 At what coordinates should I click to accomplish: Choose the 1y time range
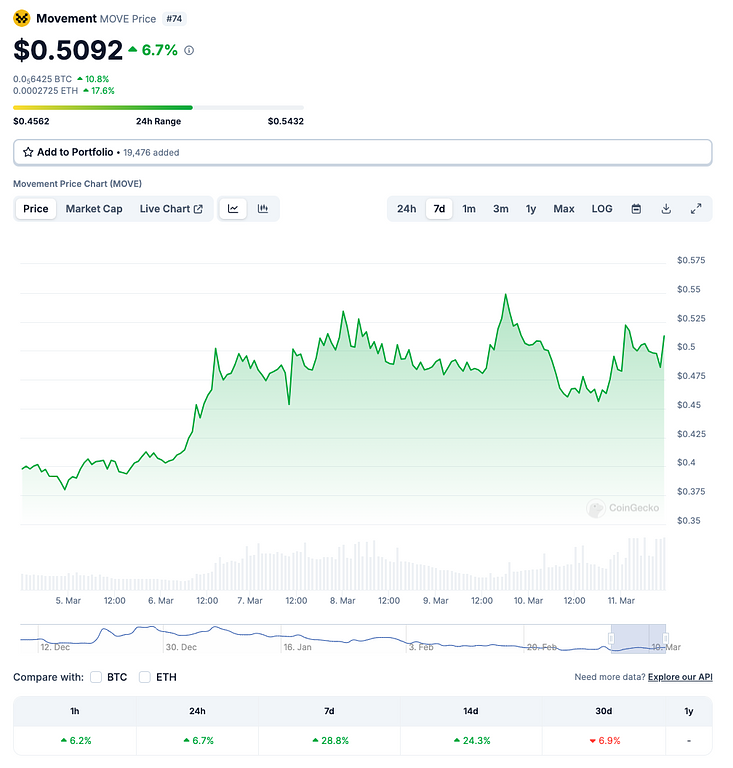531,209
